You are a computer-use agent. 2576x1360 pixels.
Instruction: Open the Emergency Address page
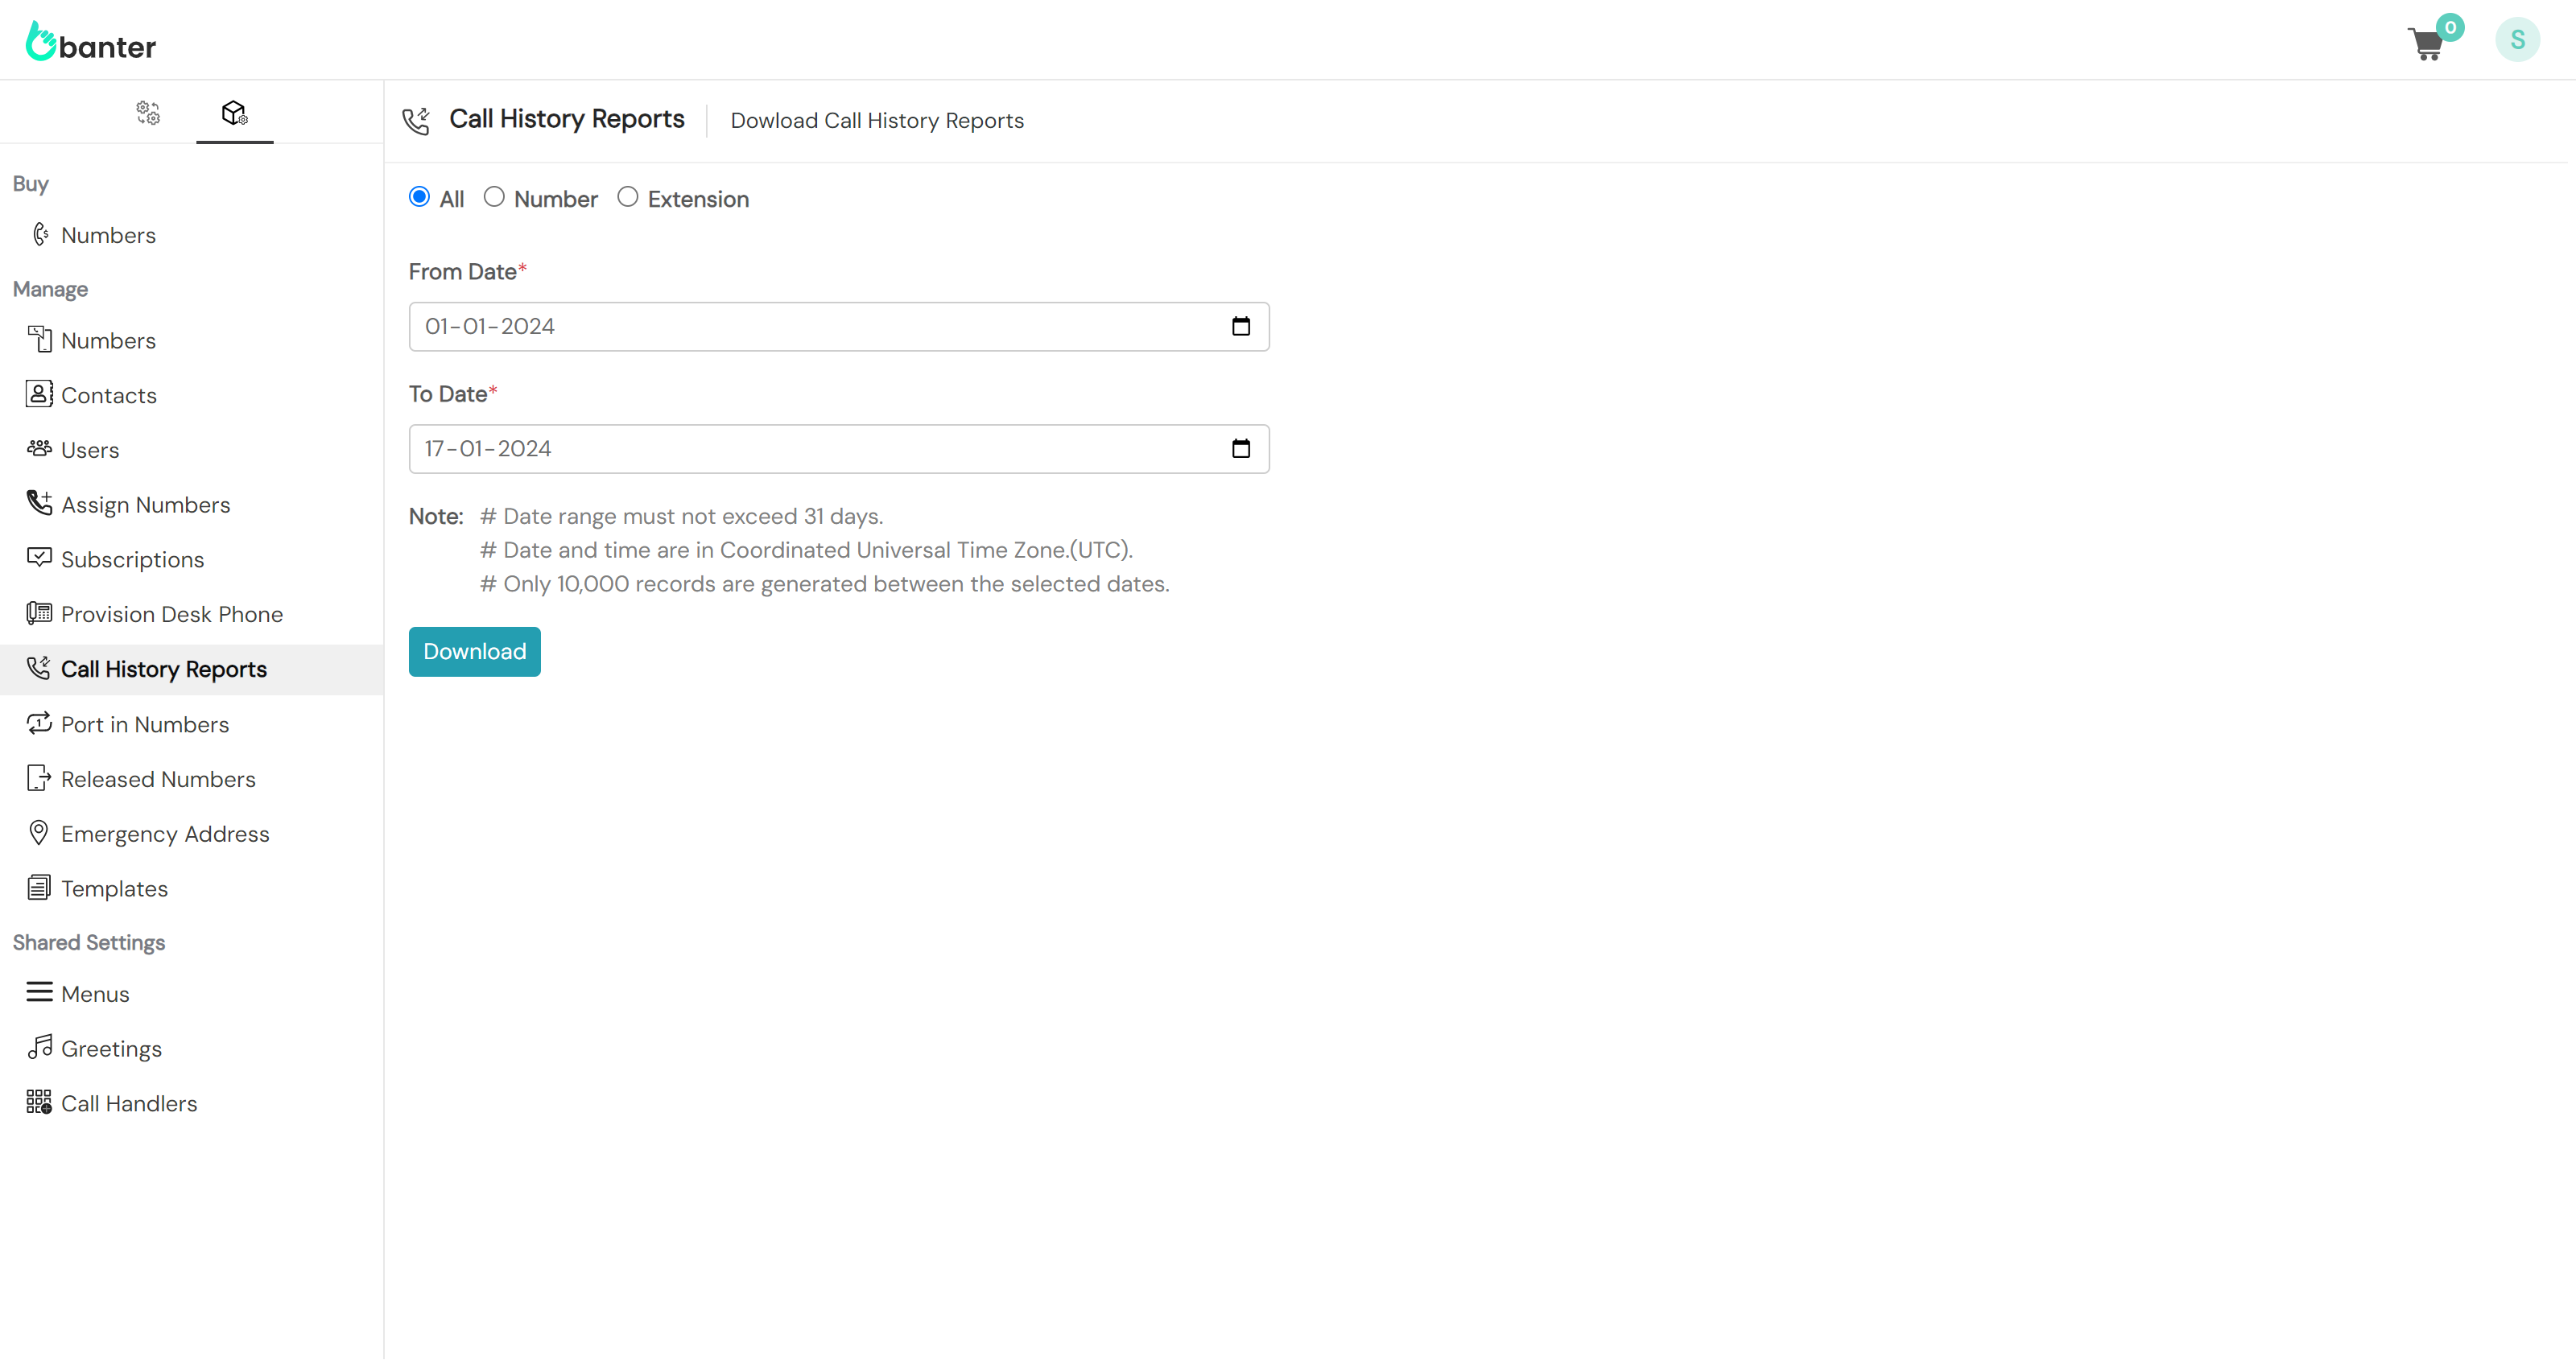click(x=165, y=834)
